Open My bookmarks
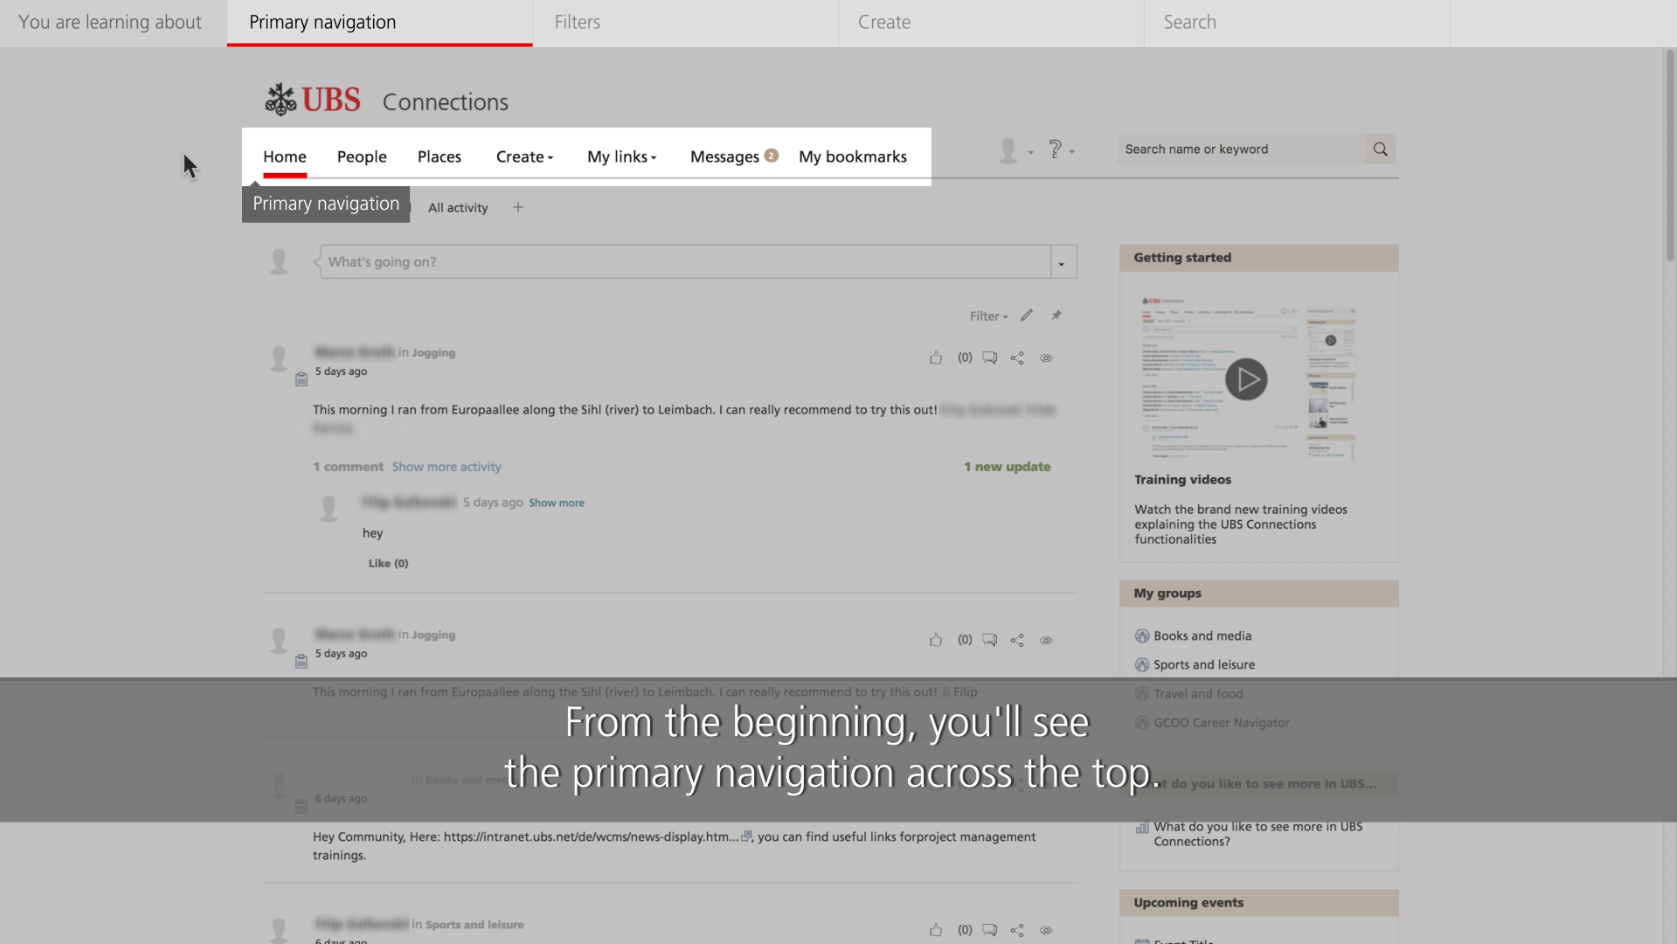Image resolution: width=1677 pixels, height=944 pixels. 852,156
